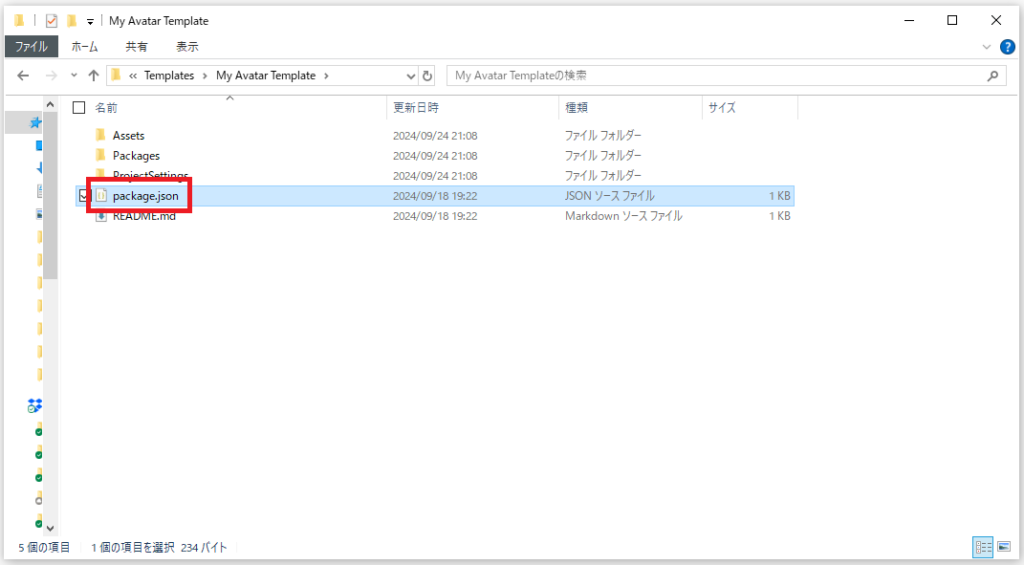Viewport: 1024px width, 565px height.
Task: Switch to the ホーム ribbon tab
Action: tap(84, 46)
